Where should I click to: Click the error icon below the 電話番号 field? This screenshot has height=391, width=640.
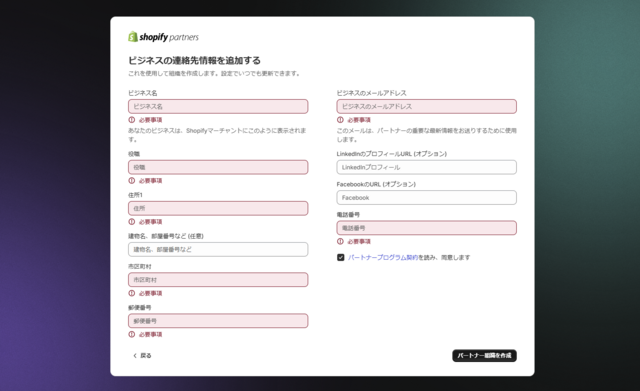point(340,241)
